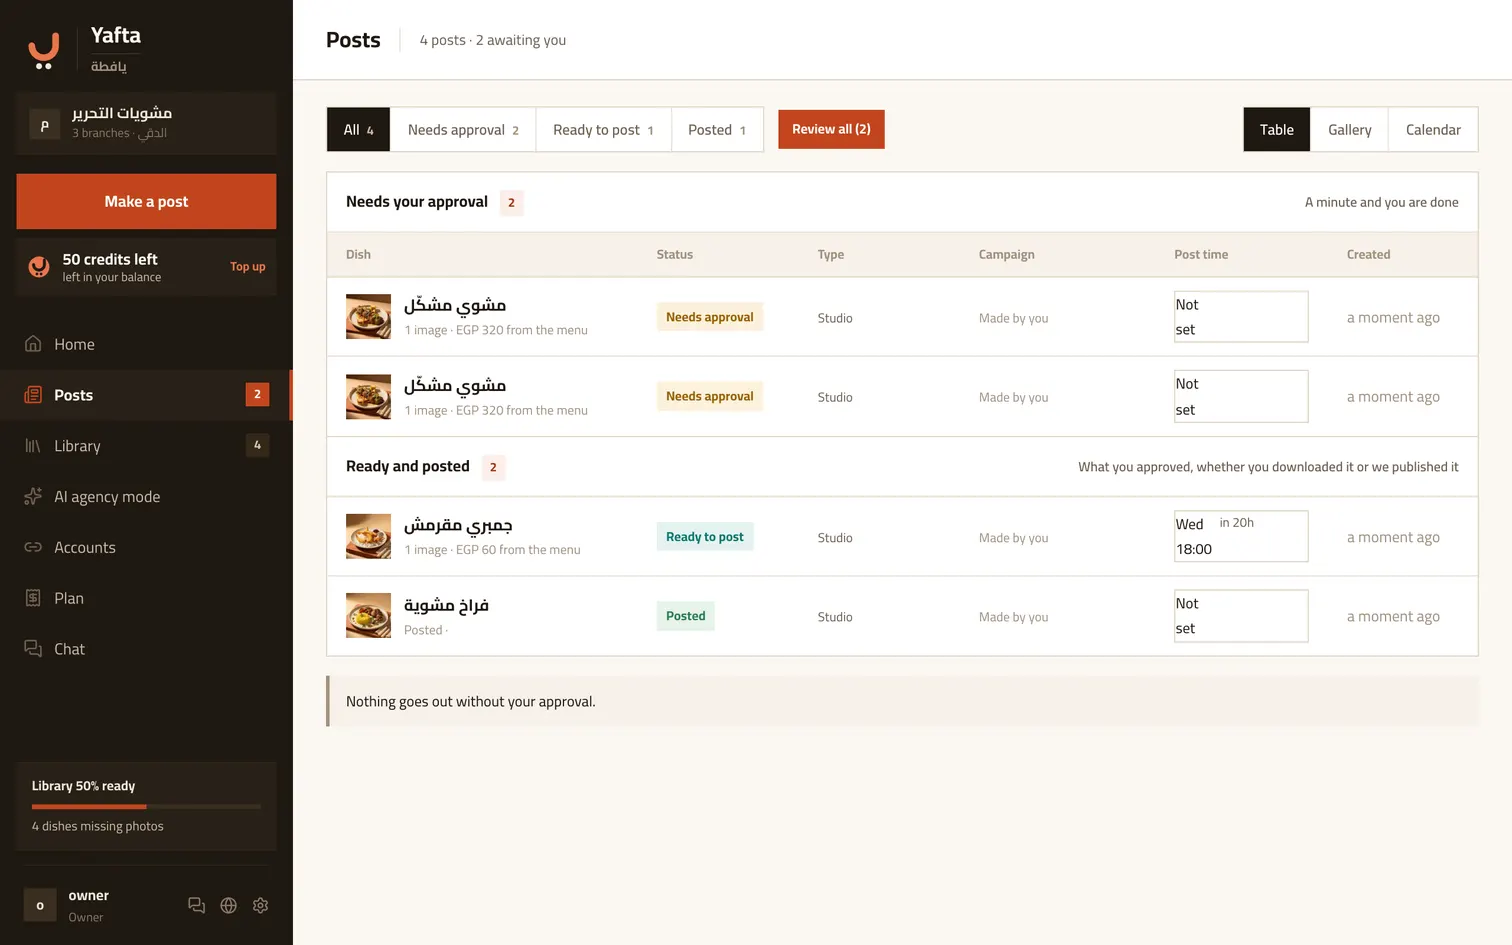Screen dimensions: 1512x945
Task: Click the Campaign column header
Action: (1007, 254)
